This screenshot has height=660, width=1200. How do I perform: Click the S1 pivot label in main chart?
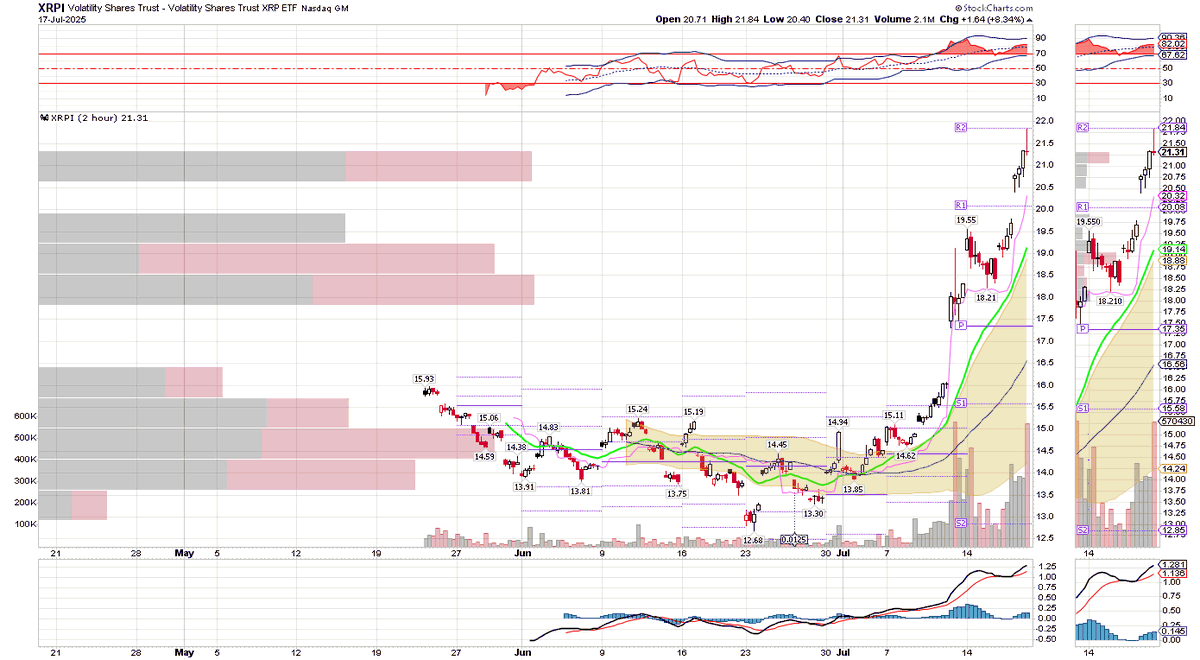click(x=959, y=402)
